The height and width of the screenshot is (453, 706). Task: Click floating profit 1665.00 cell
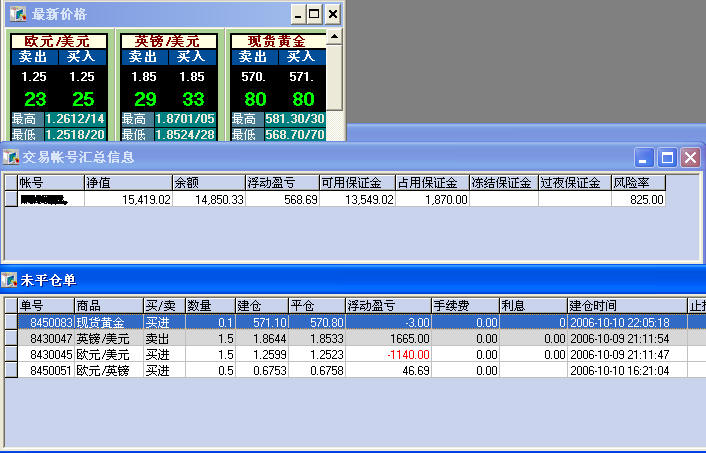[389, 339]
